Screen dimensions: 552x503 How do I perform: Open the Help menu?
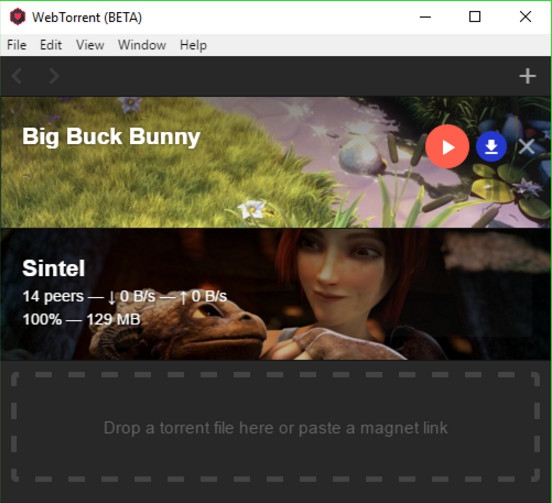[193, 45]
